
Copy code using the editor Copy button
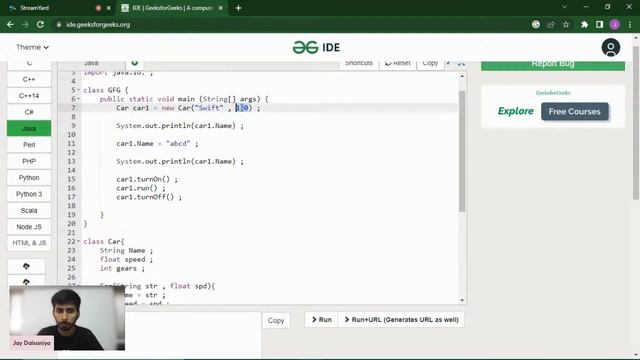(x=430, y=64)
